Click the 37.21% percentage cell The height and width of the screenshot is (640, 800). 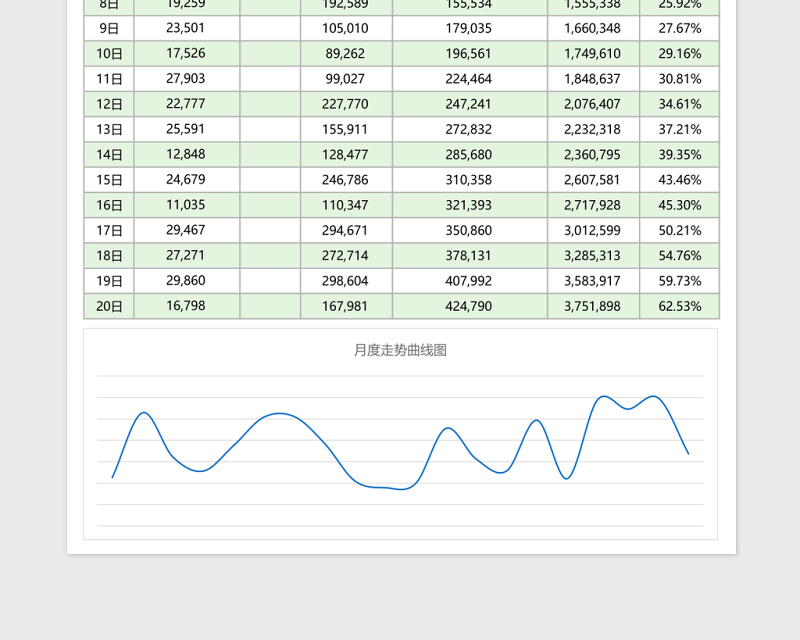point(680,129)
